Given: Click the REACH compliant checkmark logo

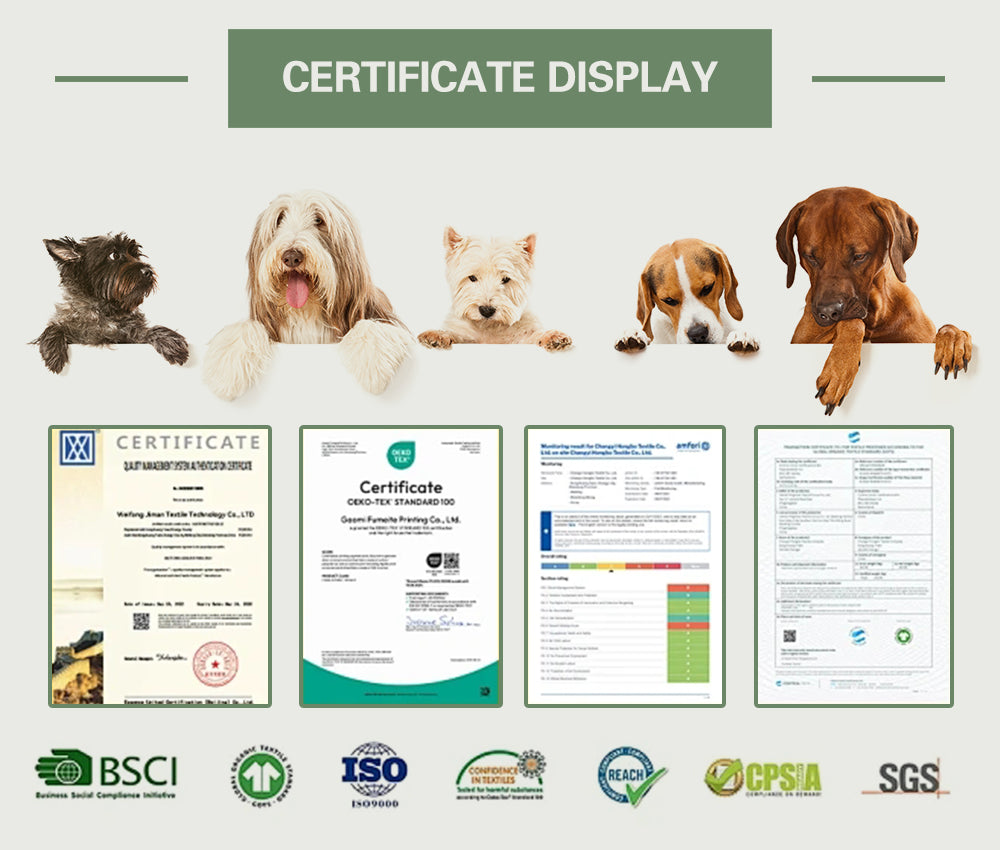Looking at the screenshot, I should (632, 776).
